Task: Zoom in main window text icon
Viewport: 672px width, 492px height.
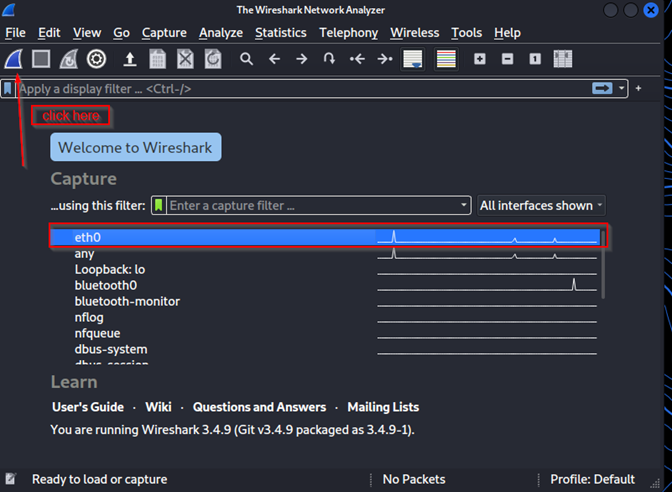Action: coord(480,59)
